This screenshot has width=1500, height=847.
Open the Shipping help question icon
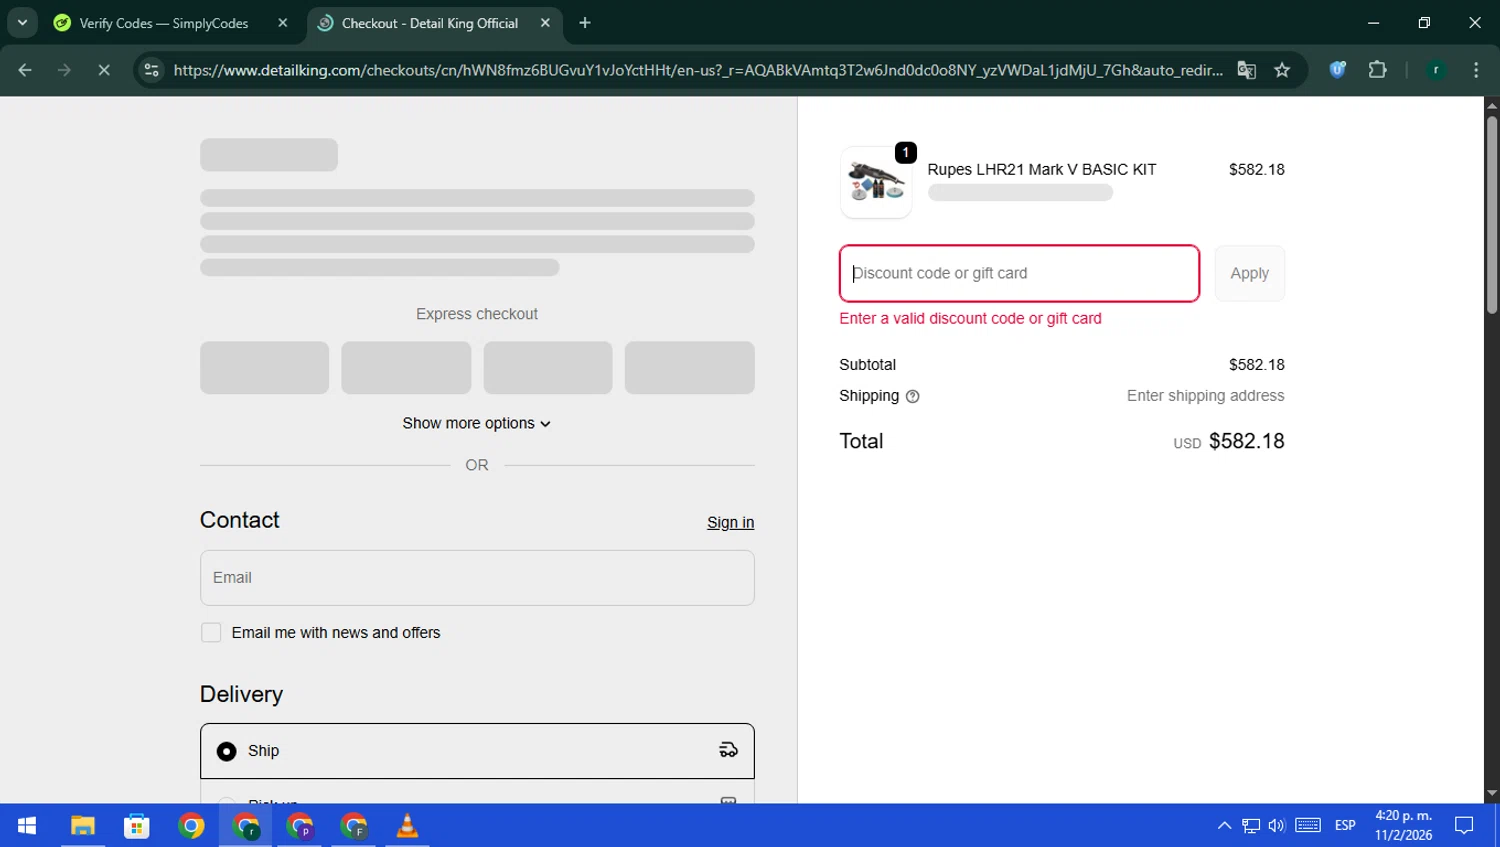pyautogui.click(x=912, y=397)
